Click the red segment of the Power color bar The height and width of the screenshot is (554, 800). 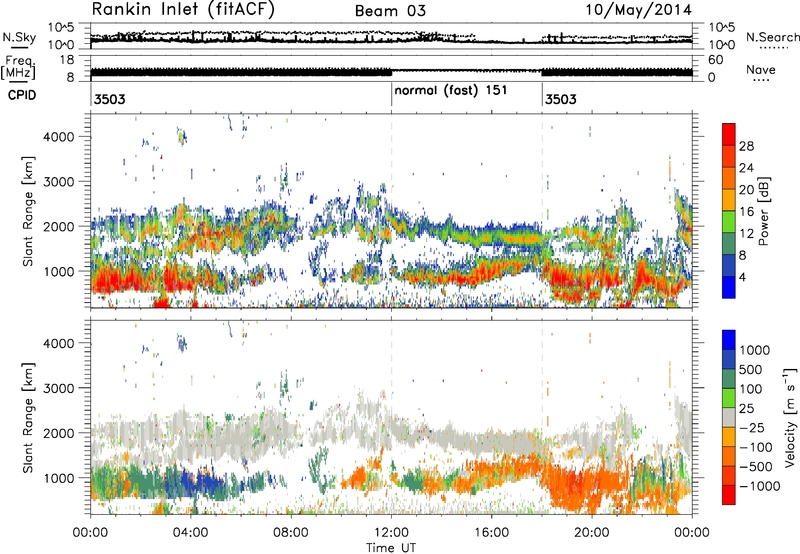[729, 134]
